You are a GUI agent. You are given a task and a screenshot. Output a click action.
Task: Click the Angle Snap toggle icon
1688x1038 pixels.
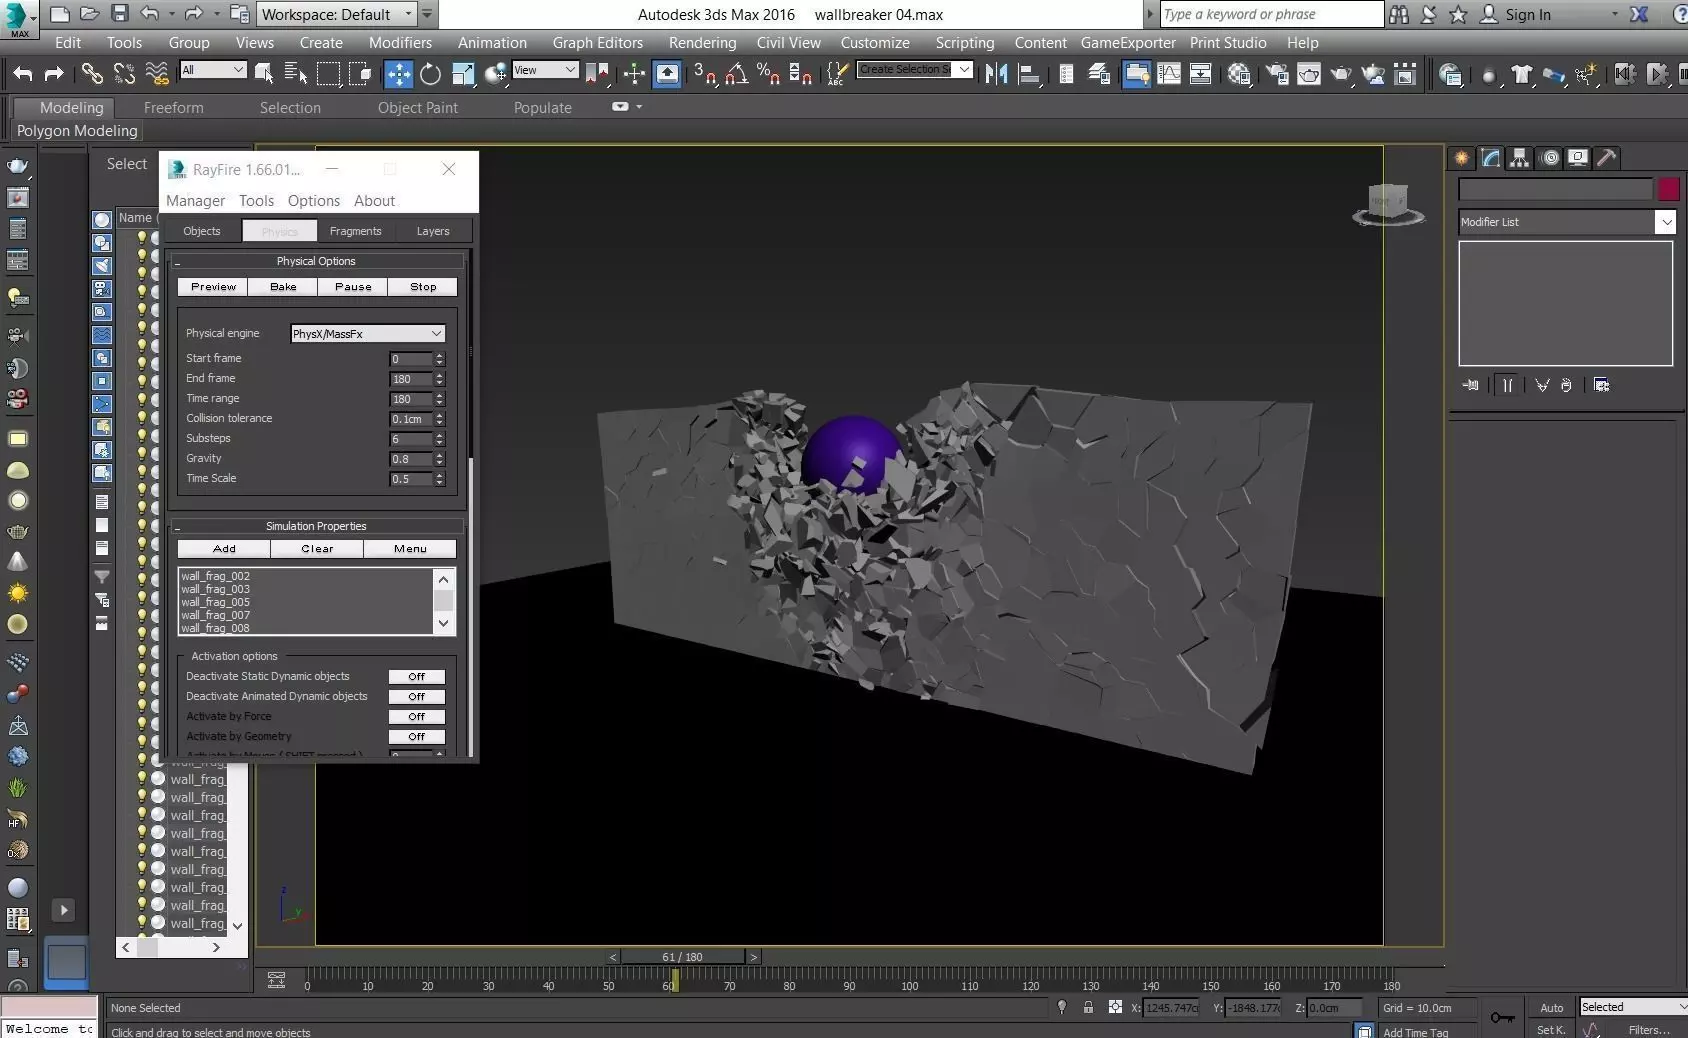click(736, 74)
